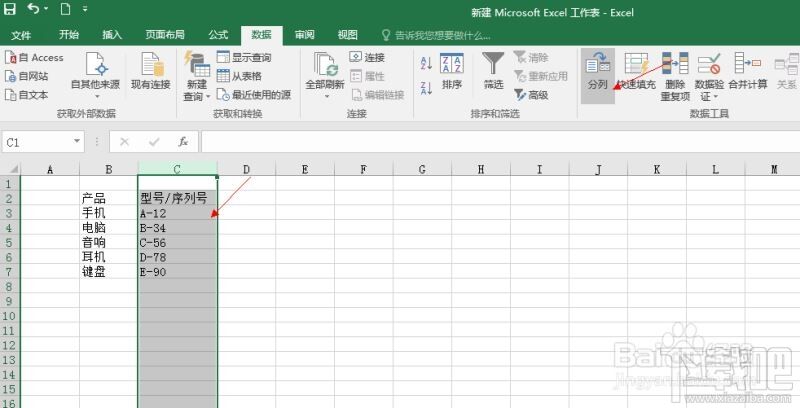This screenshot has height=408, width=800.
Task: Click 删除重复项 button
Action: (676, 75)
